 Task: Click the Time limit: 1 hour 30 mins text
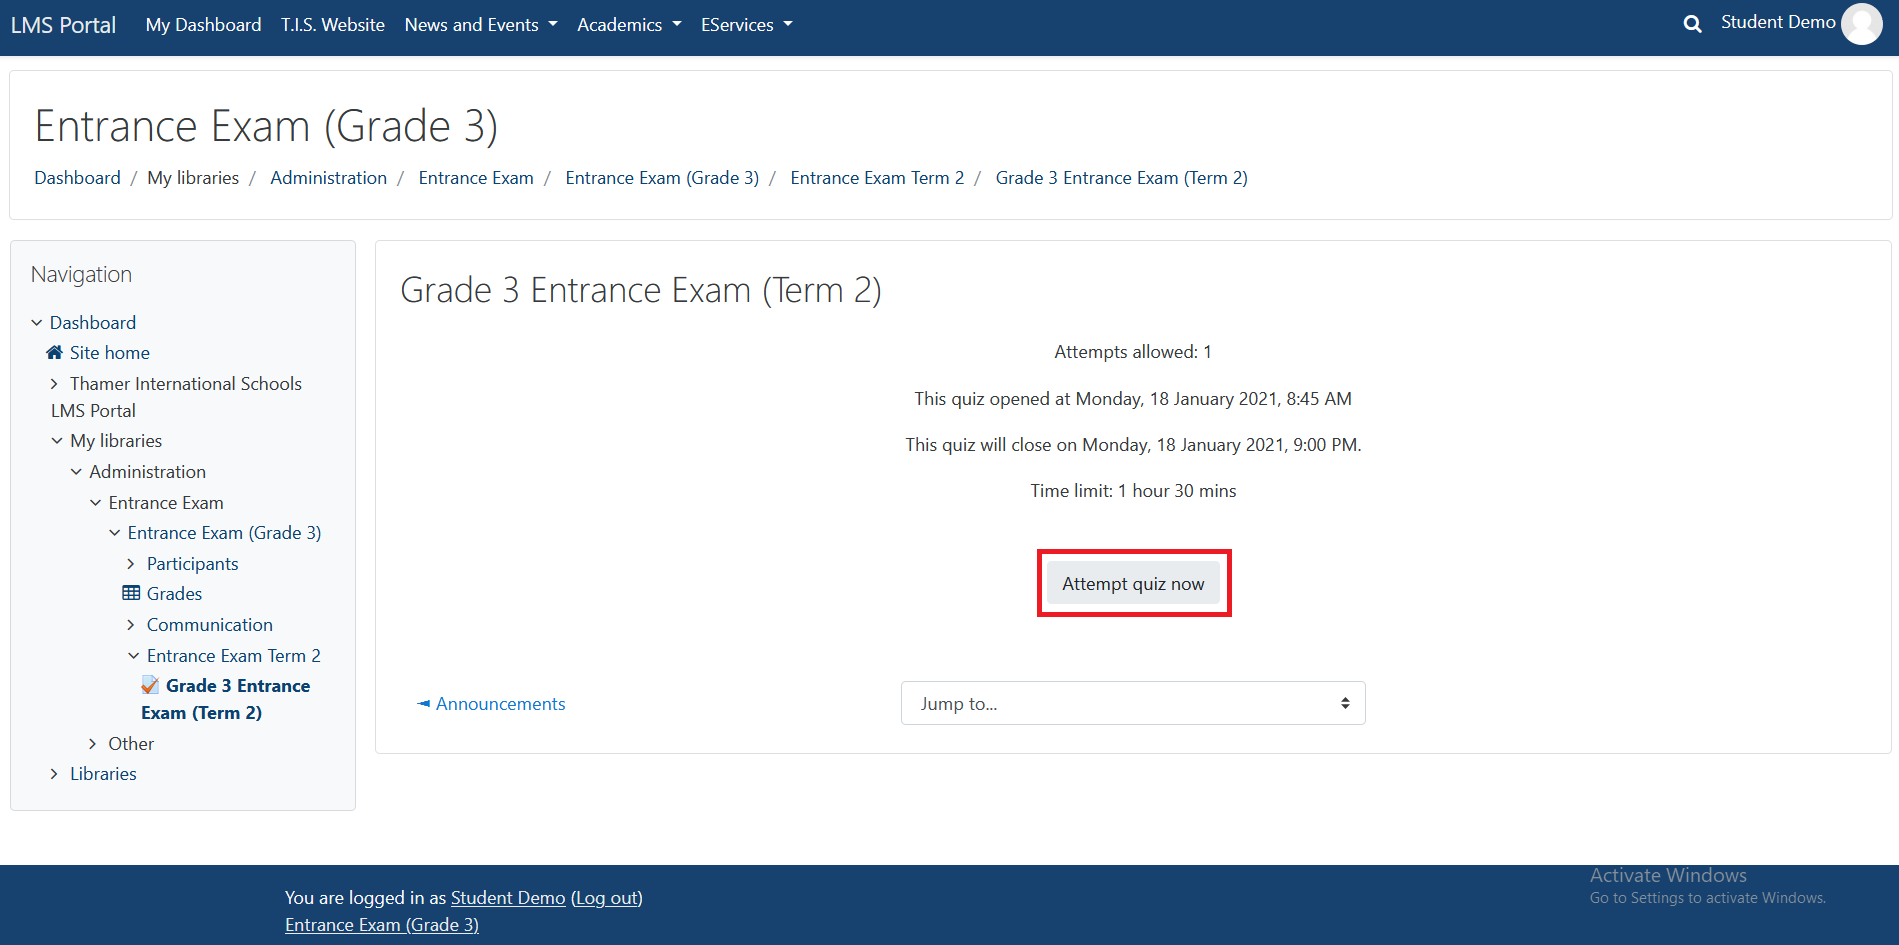point(1133,490)
